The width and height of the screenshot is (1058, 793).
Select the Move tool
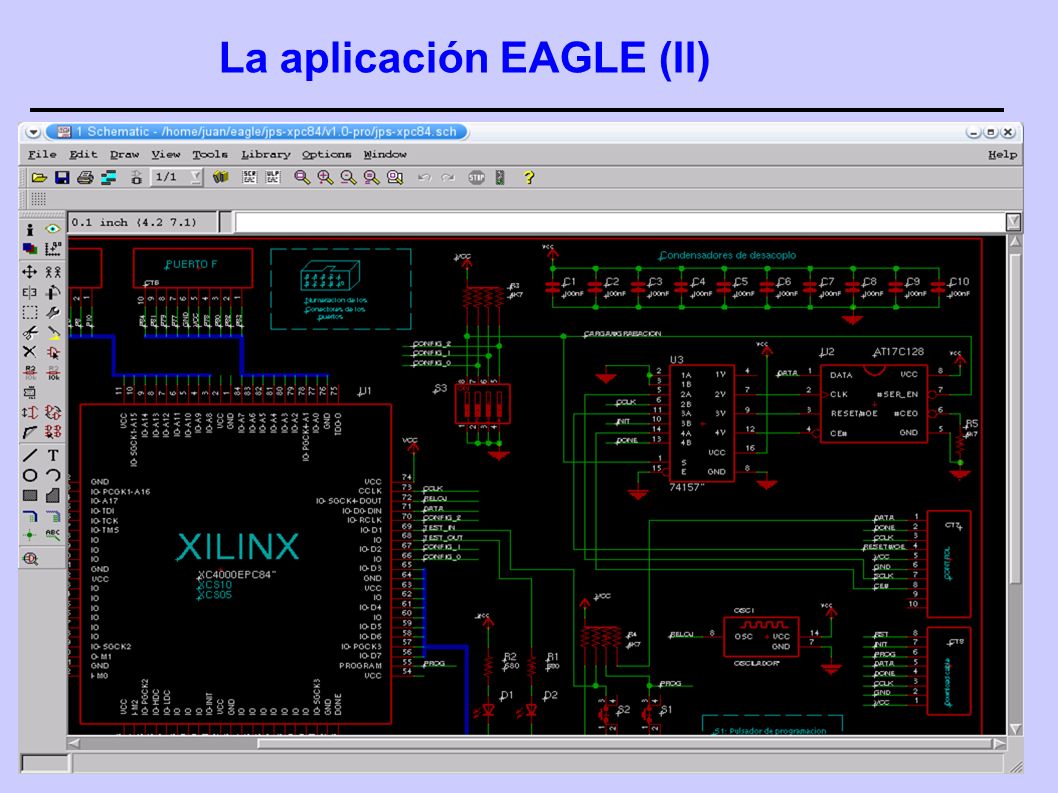30,272
